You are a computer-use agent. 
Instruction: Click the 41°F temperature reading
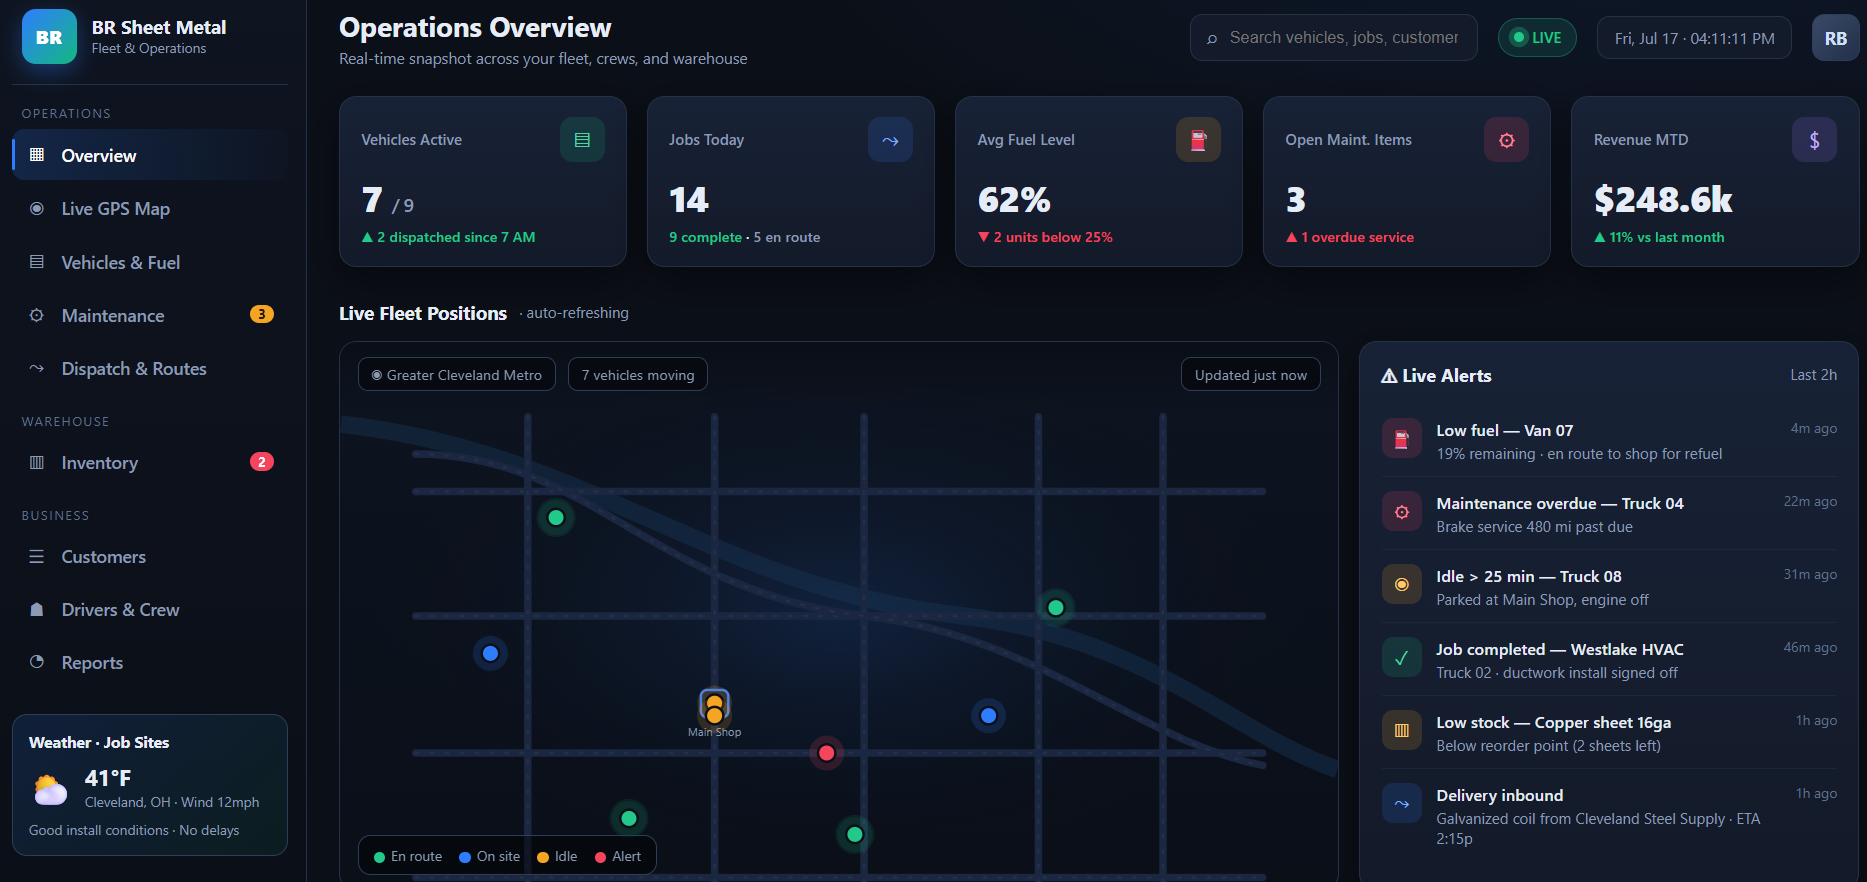pos(108,778)
